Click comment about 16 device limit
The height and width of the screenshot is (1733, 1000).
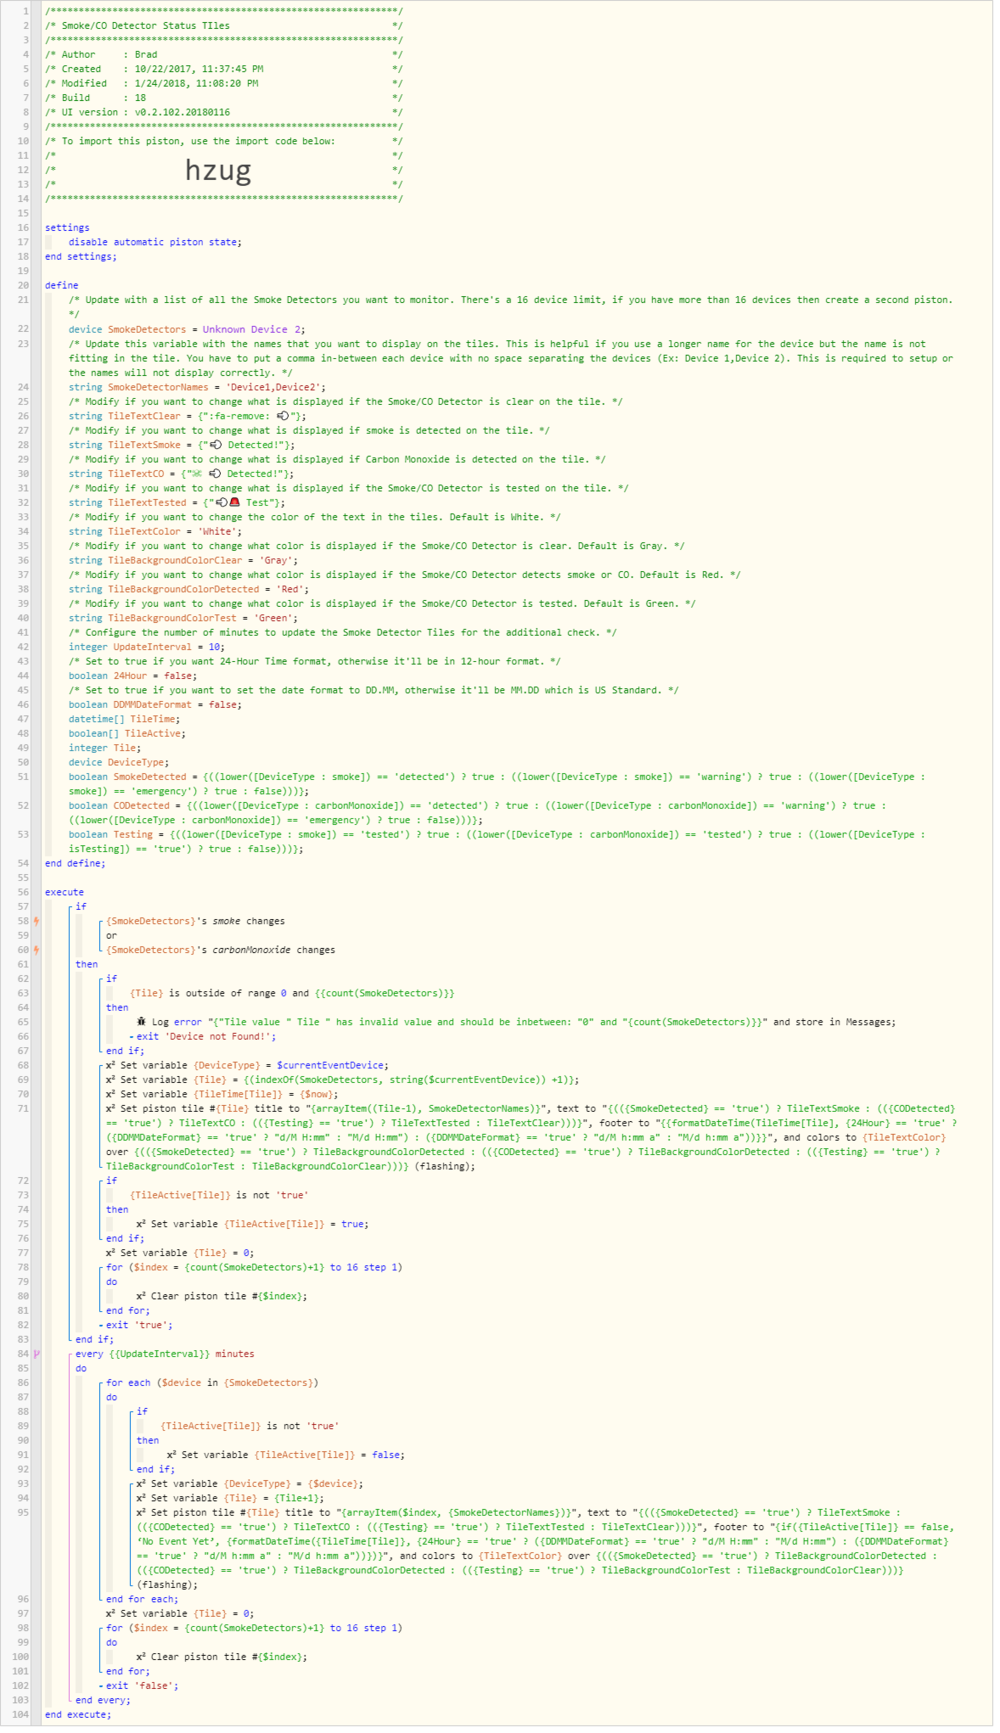pyautogui.click(x=511, y=308)
